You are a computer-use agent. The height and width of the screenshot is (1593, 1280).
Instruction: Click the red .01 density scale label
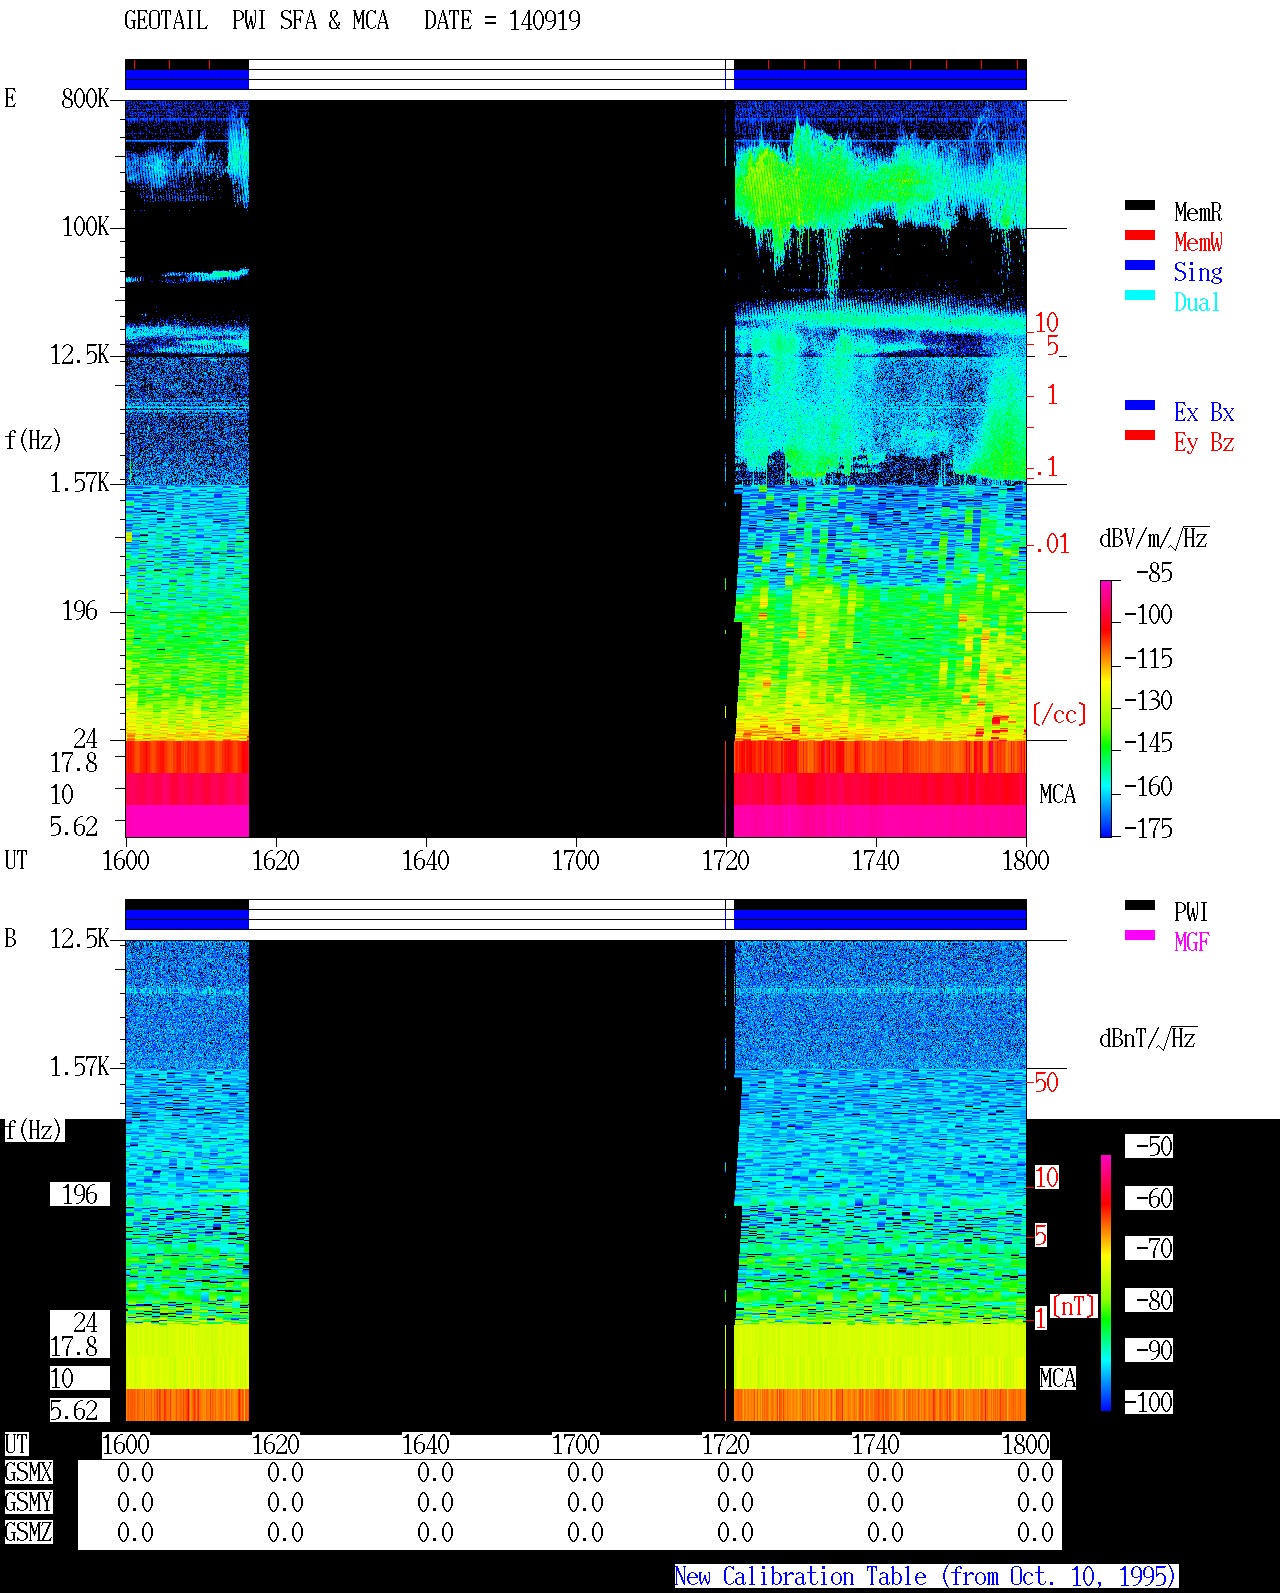(x=1051, y=544)
